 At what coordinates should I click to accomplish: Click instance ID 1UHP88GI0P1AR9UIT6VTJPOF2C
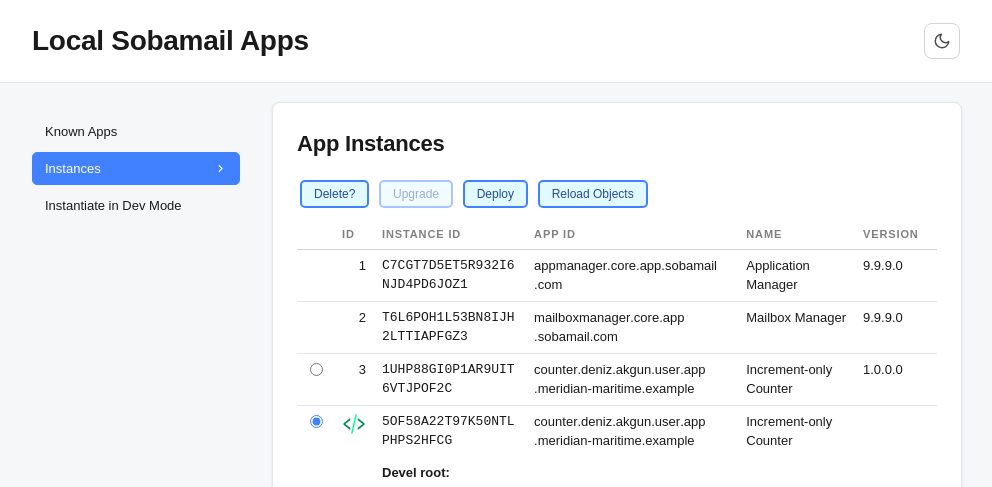[x=448, y=379]
